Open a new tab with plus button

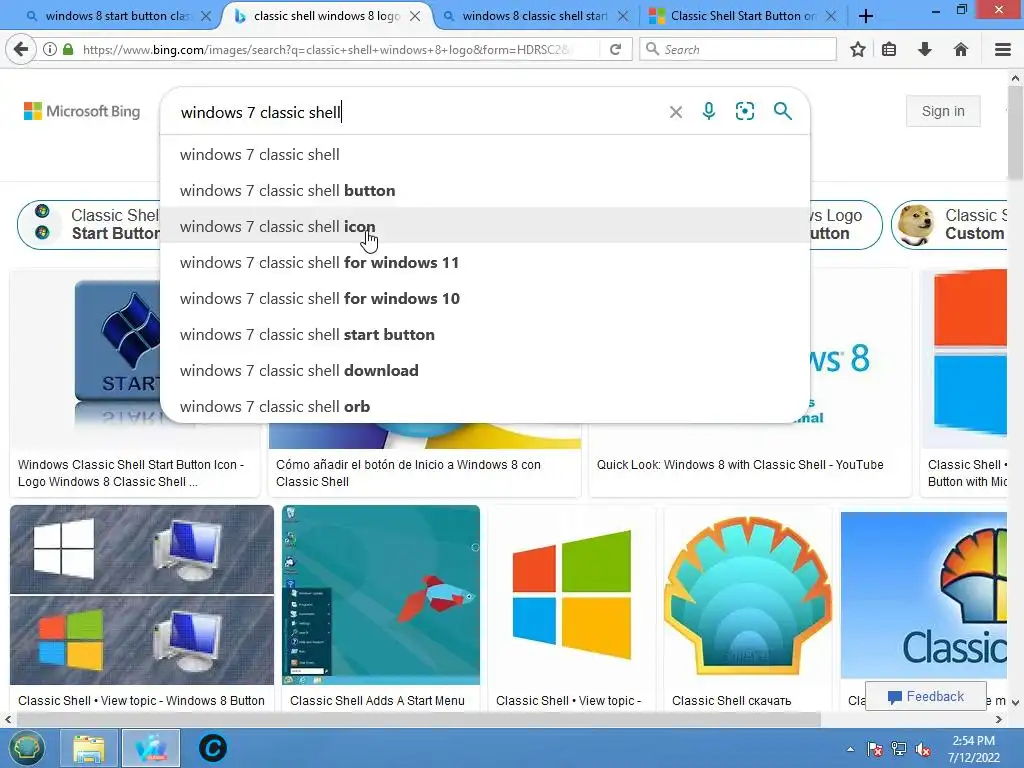coord(866,16)
